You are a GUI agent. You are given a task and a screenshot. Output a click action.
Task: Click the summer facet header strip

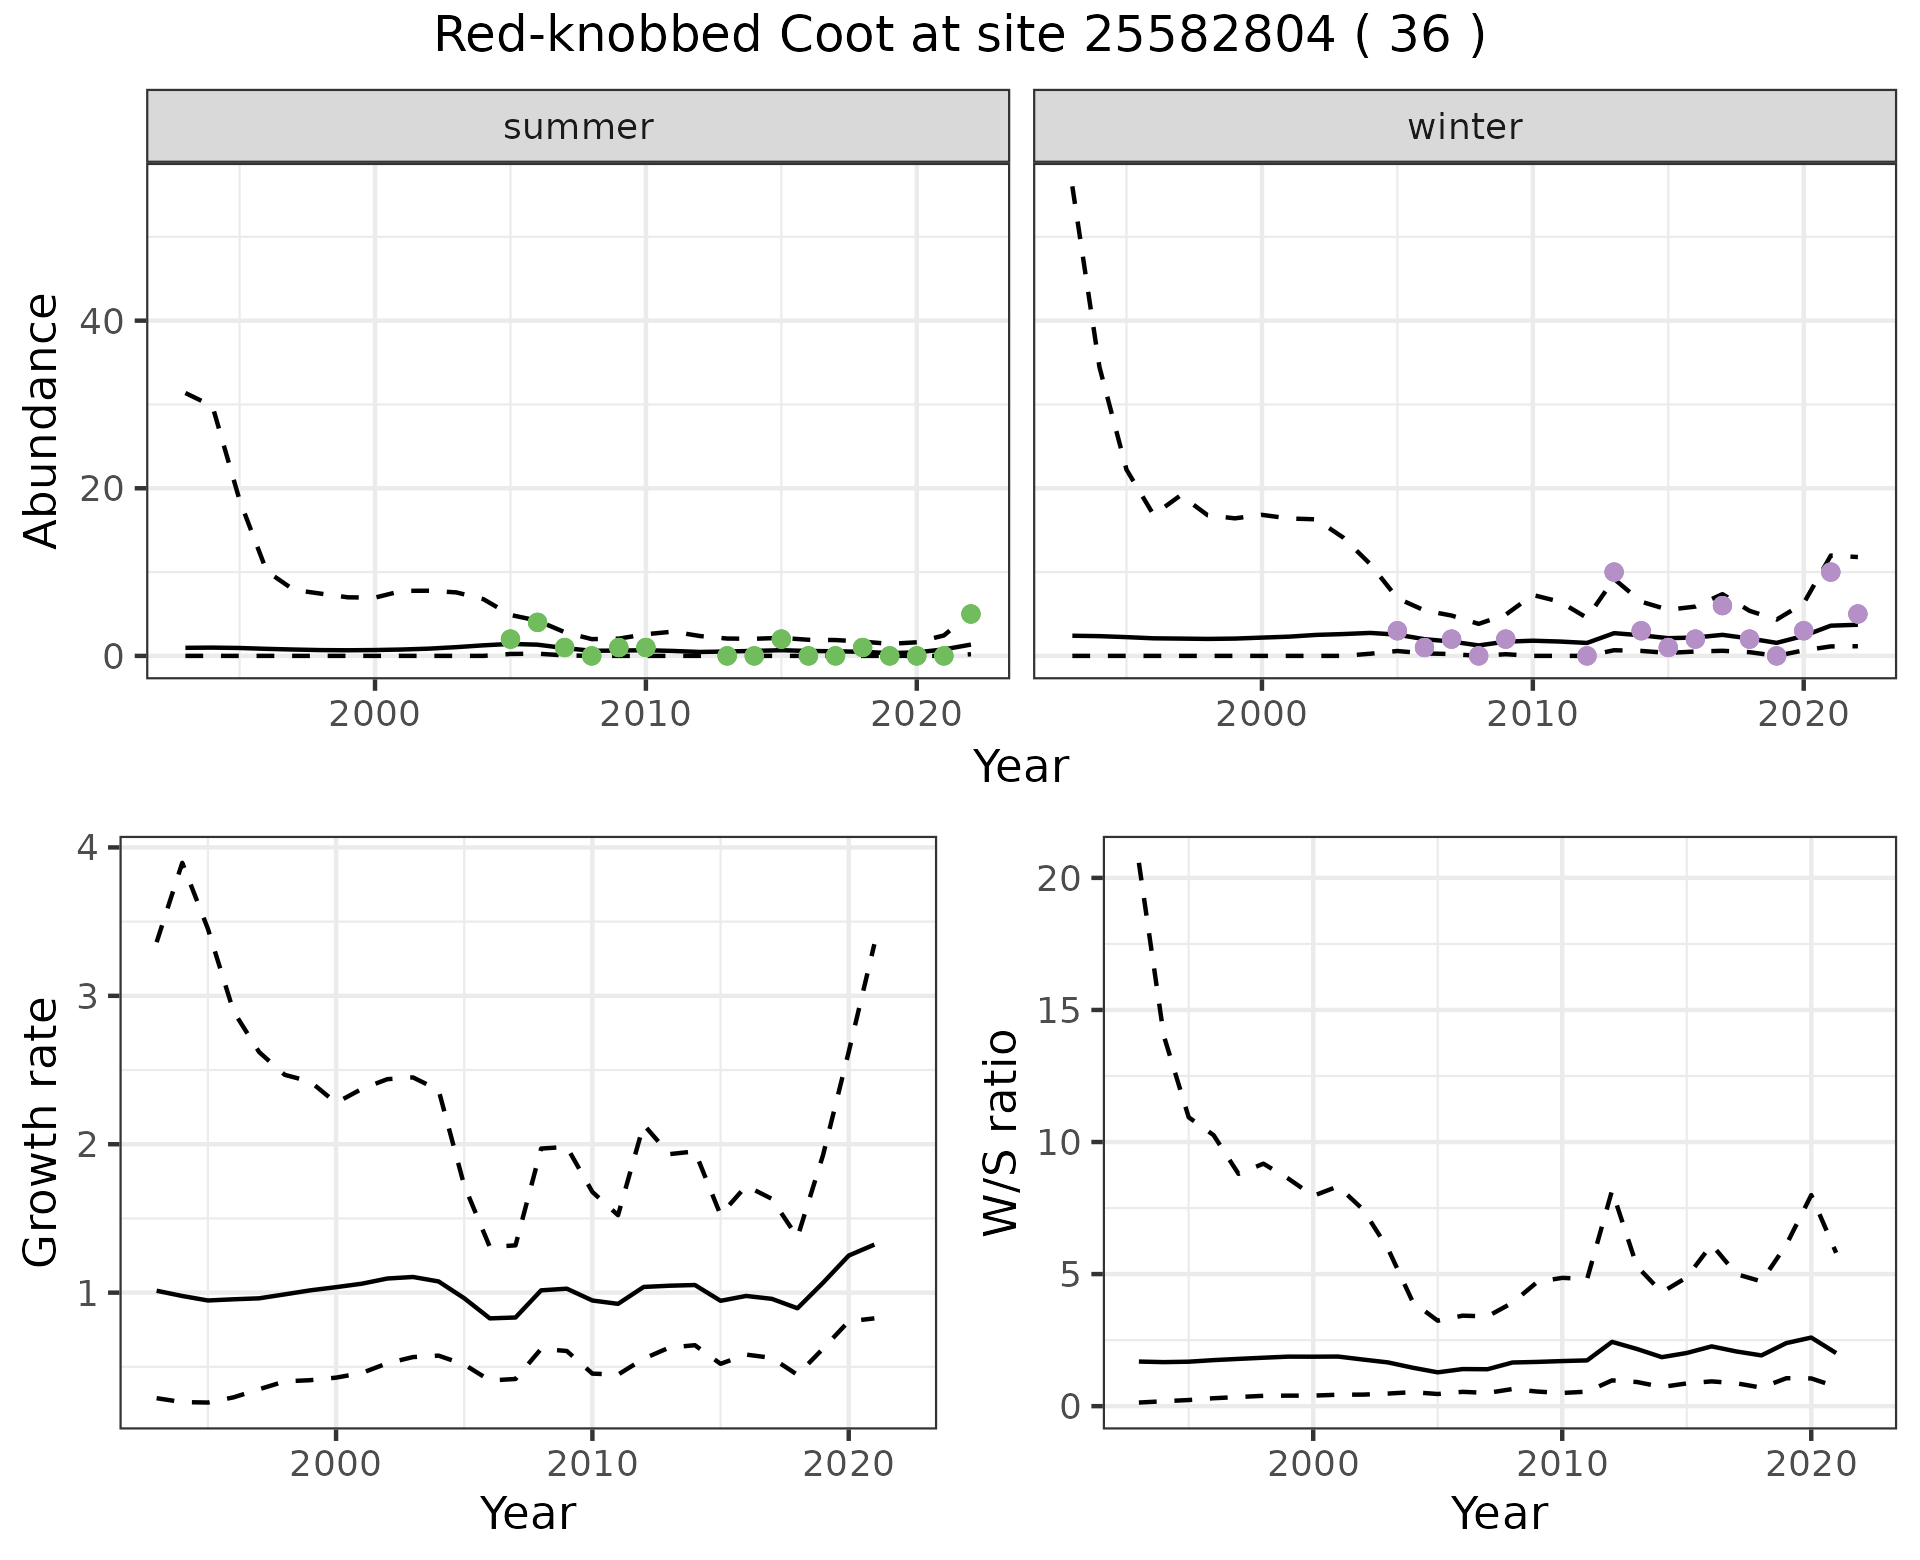coord(578,127)
